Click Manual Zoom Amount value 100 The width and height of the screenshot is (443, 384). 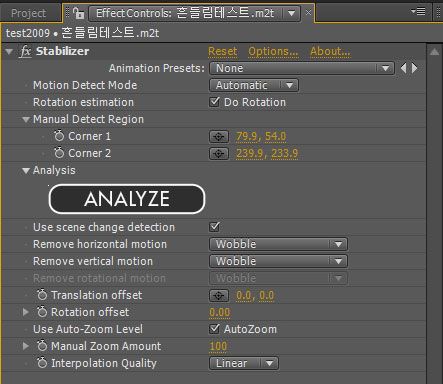[218, 346]
